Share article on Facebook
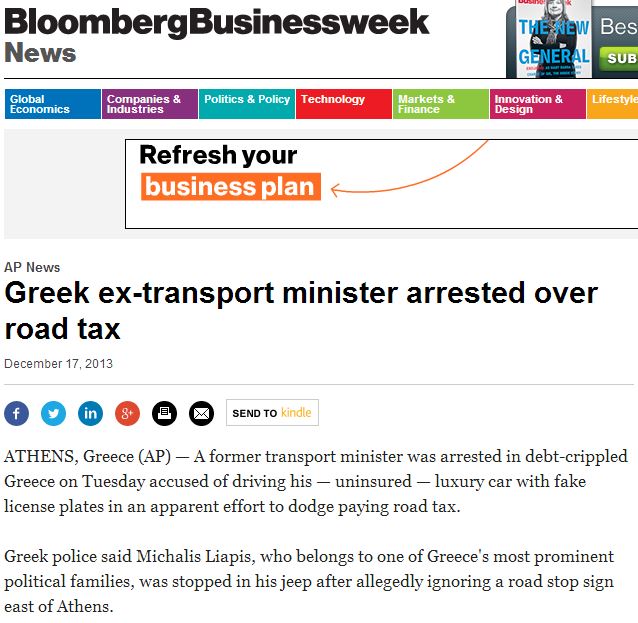Screen dimensions: 638x623 17,412
